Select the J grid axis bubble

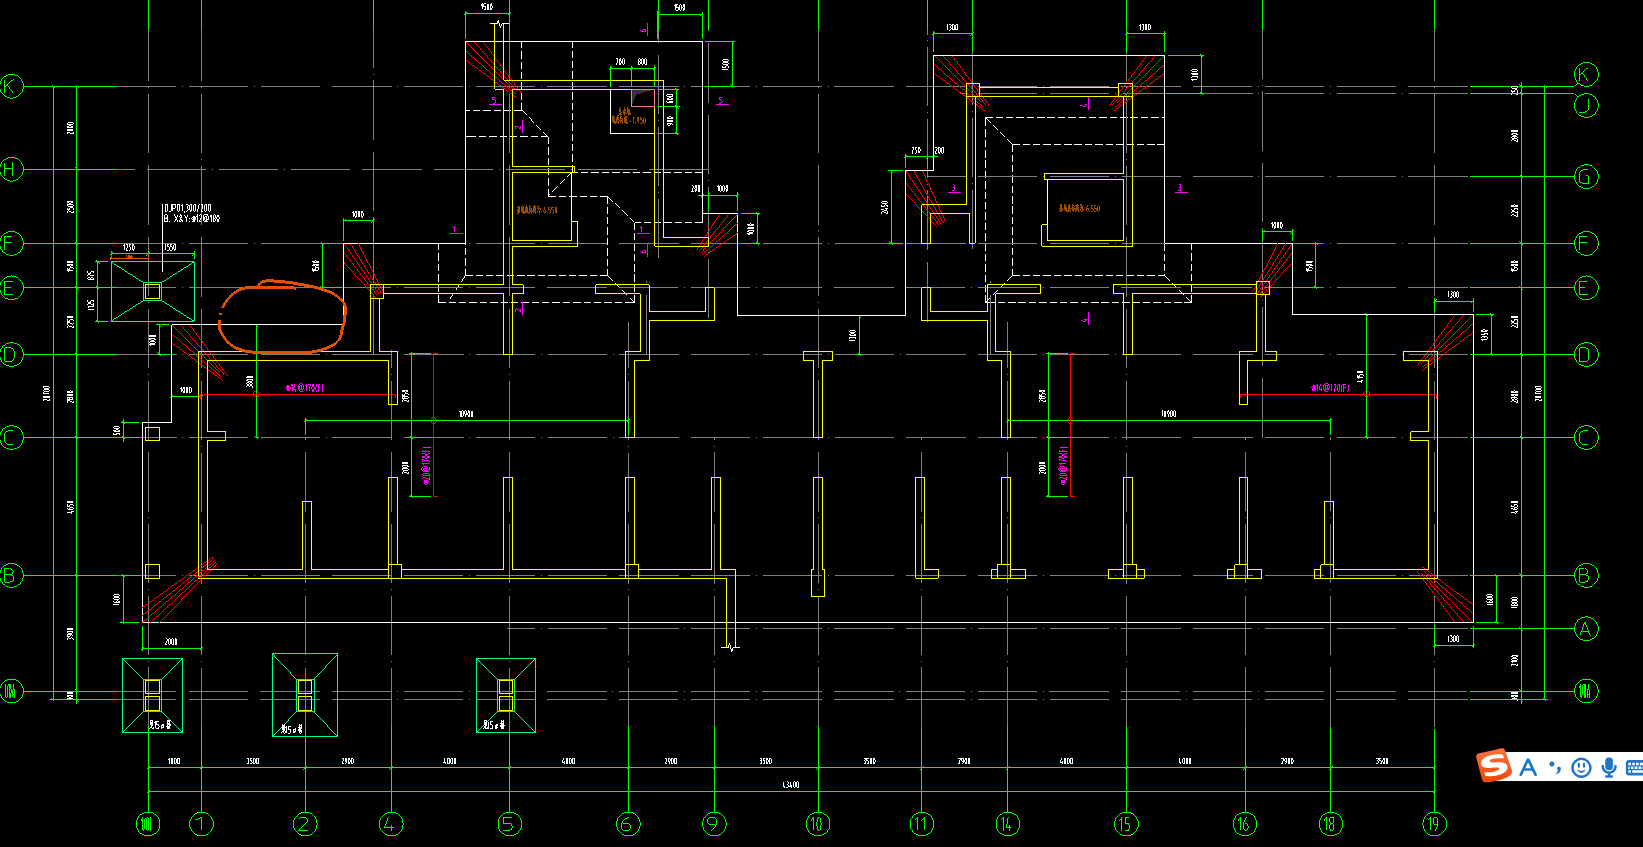tap(1586, 105)
